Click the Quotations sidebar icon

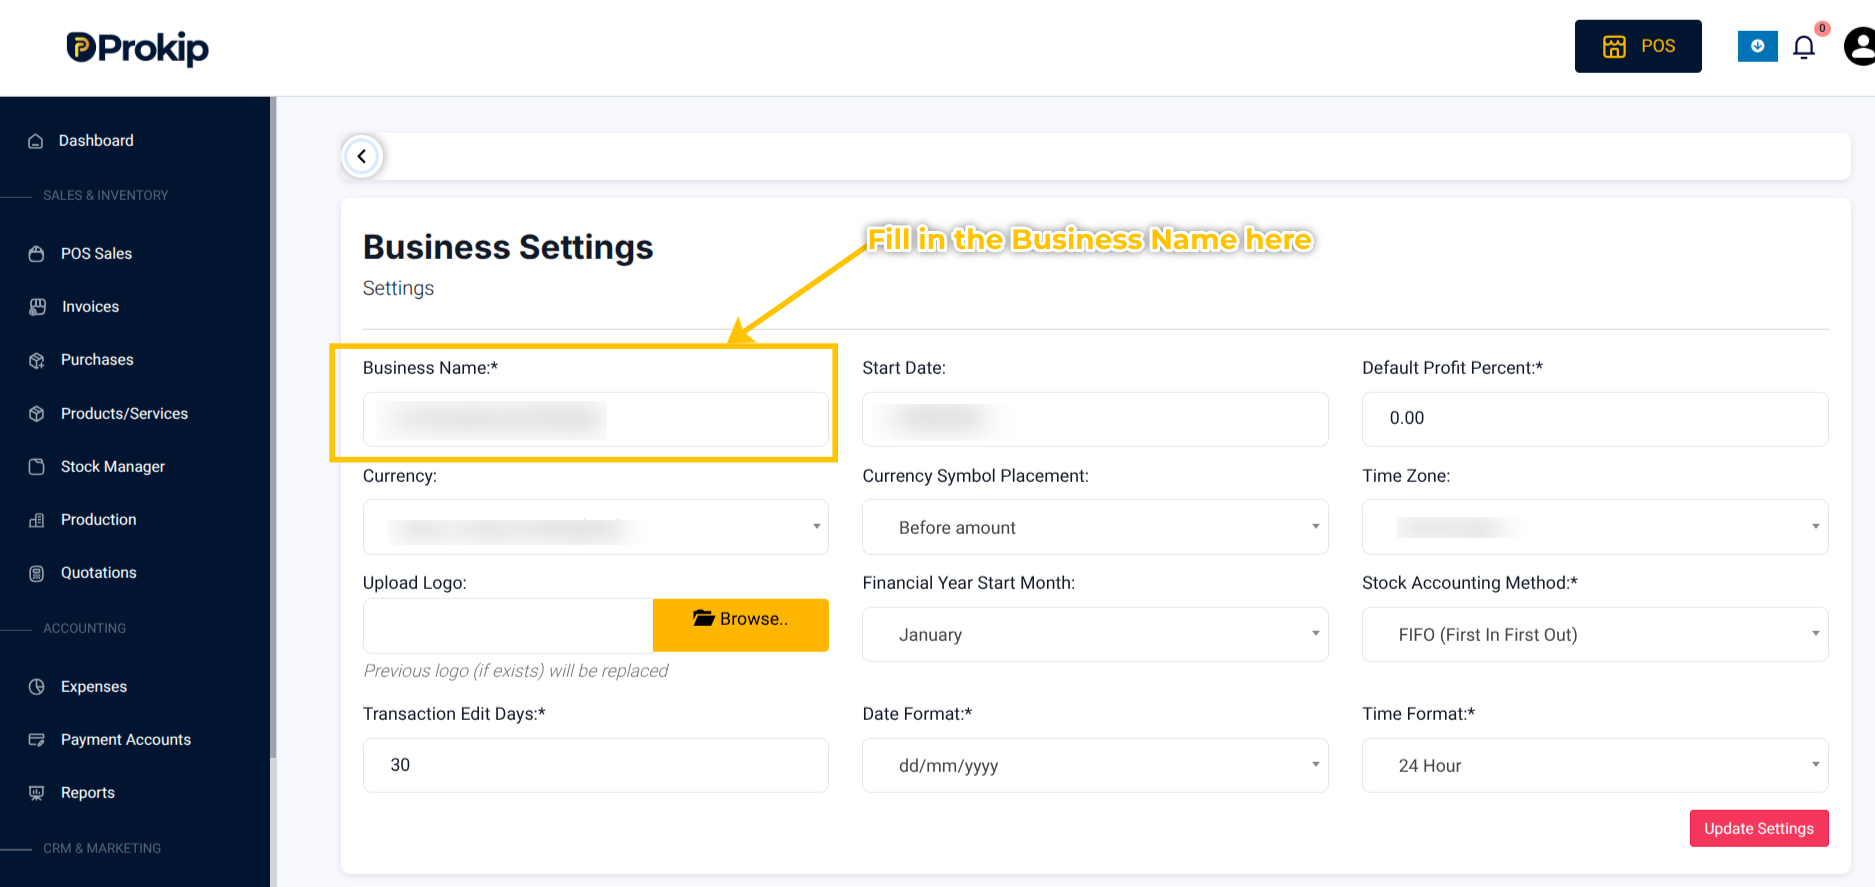tap(37, 573)
